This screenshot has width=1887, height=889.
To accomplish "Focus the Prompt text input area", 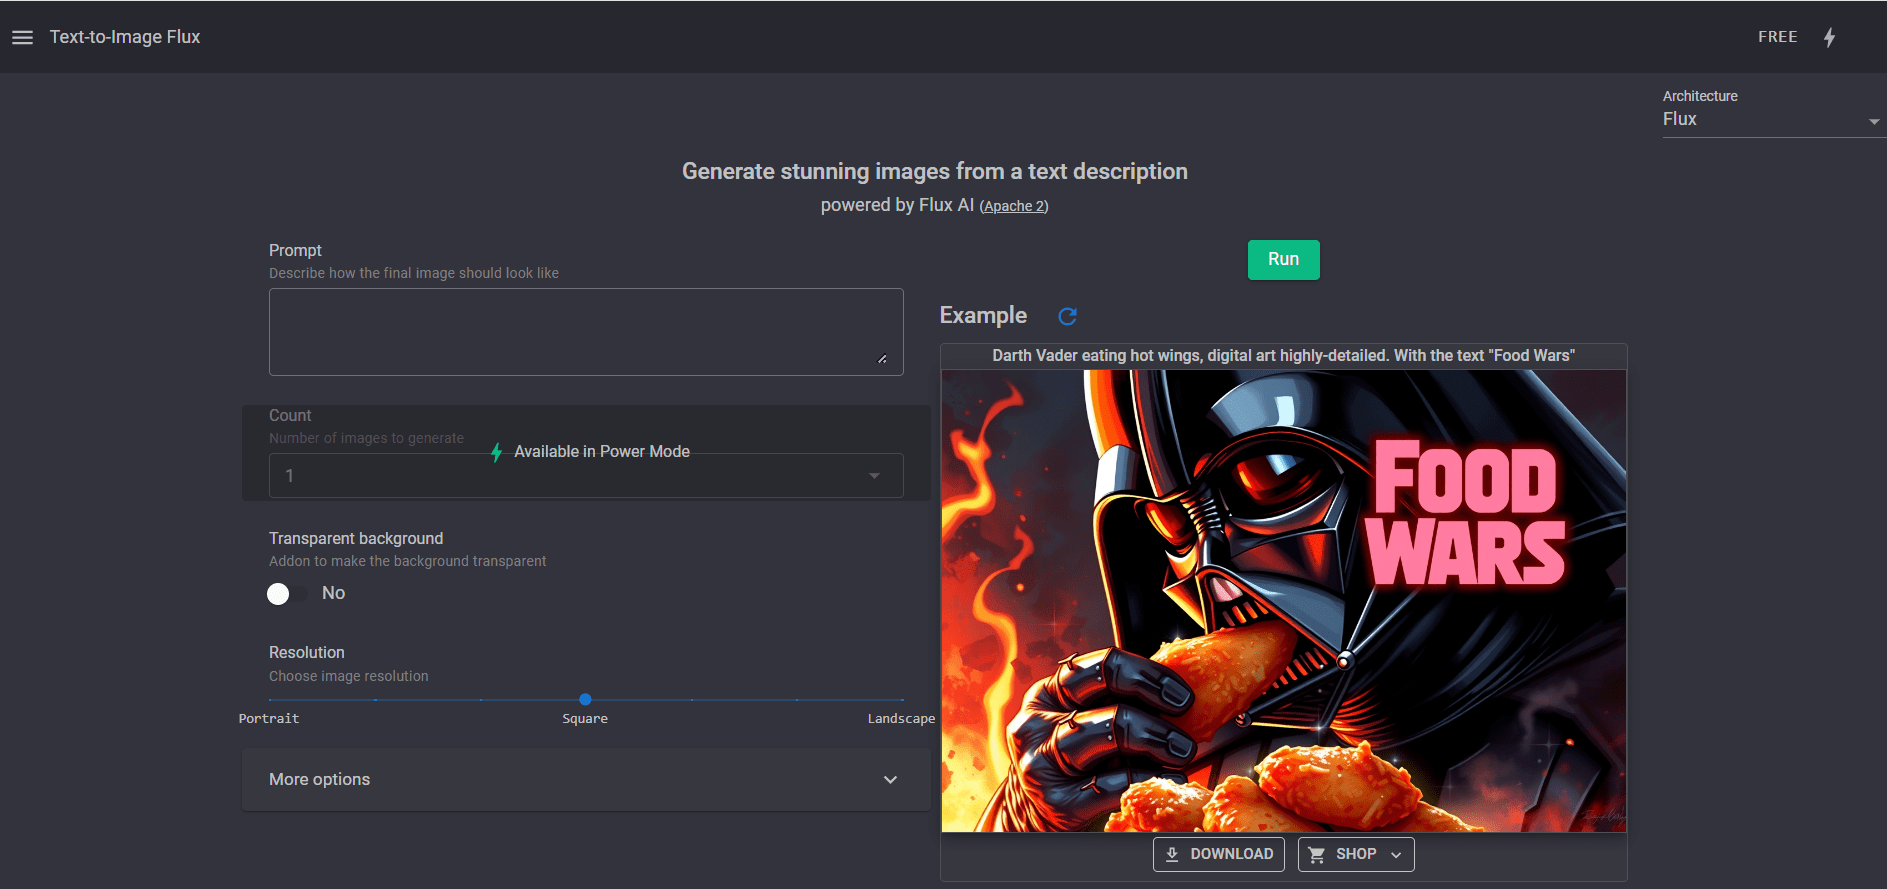I will 586,332.
